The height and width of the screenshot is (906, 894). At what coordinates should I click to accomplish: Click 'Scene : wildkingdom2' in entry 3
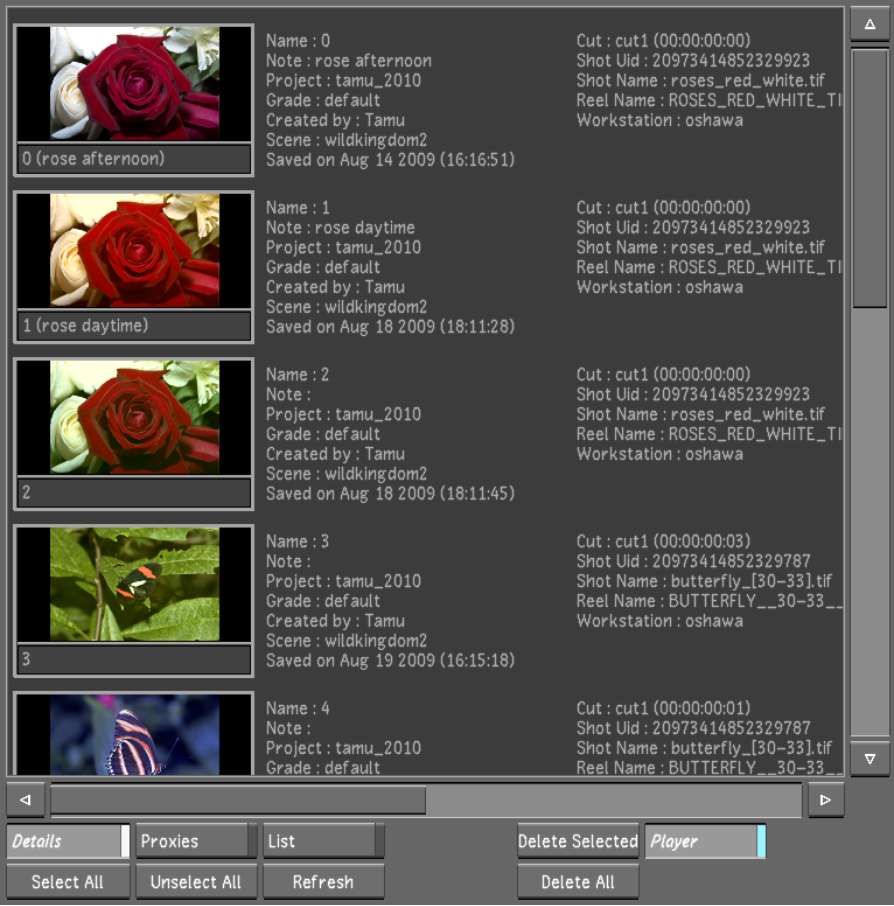(x=346, y=641)
